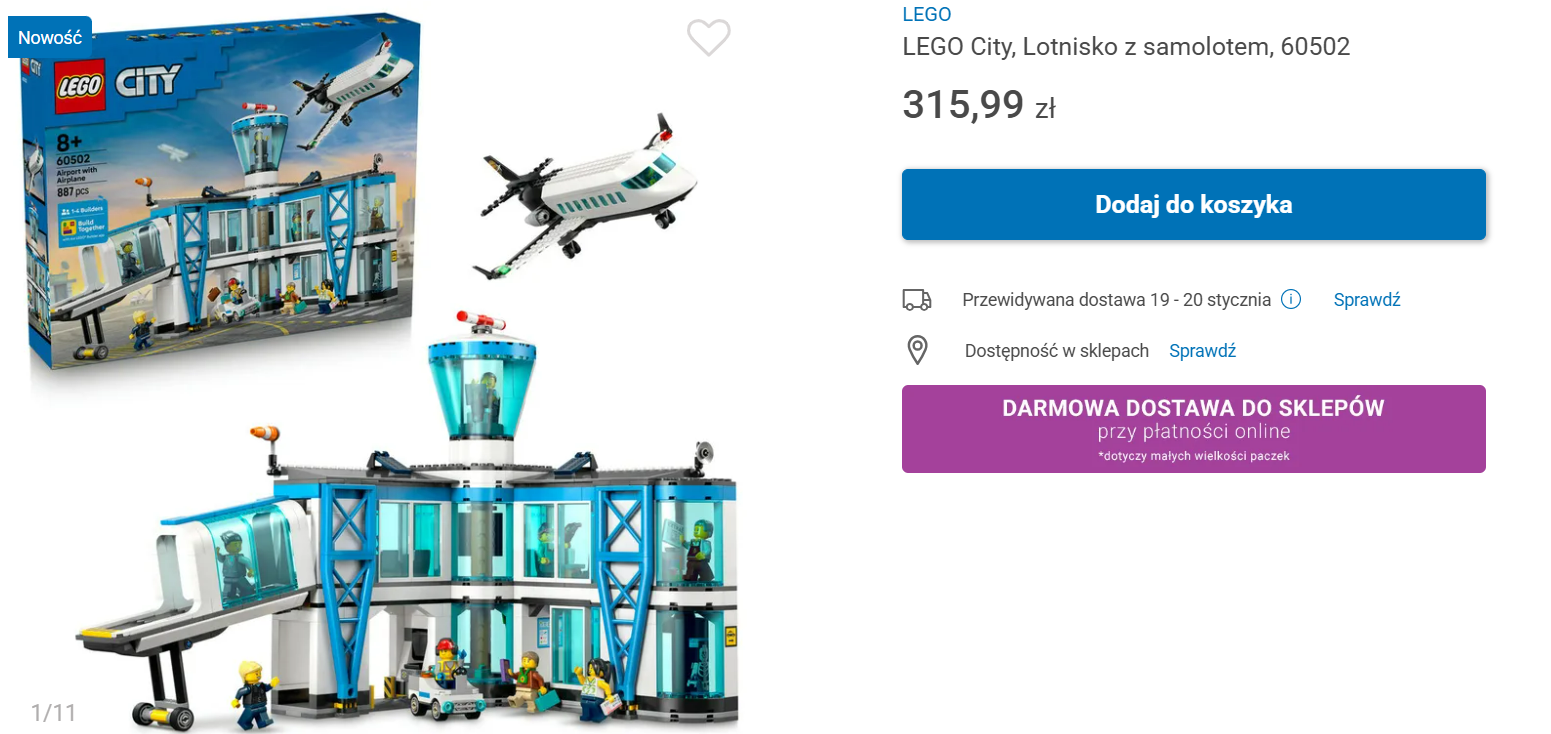Click the info circle next to delivery dates
The image size is (1551, 734).
click(x=1290, y=299)
